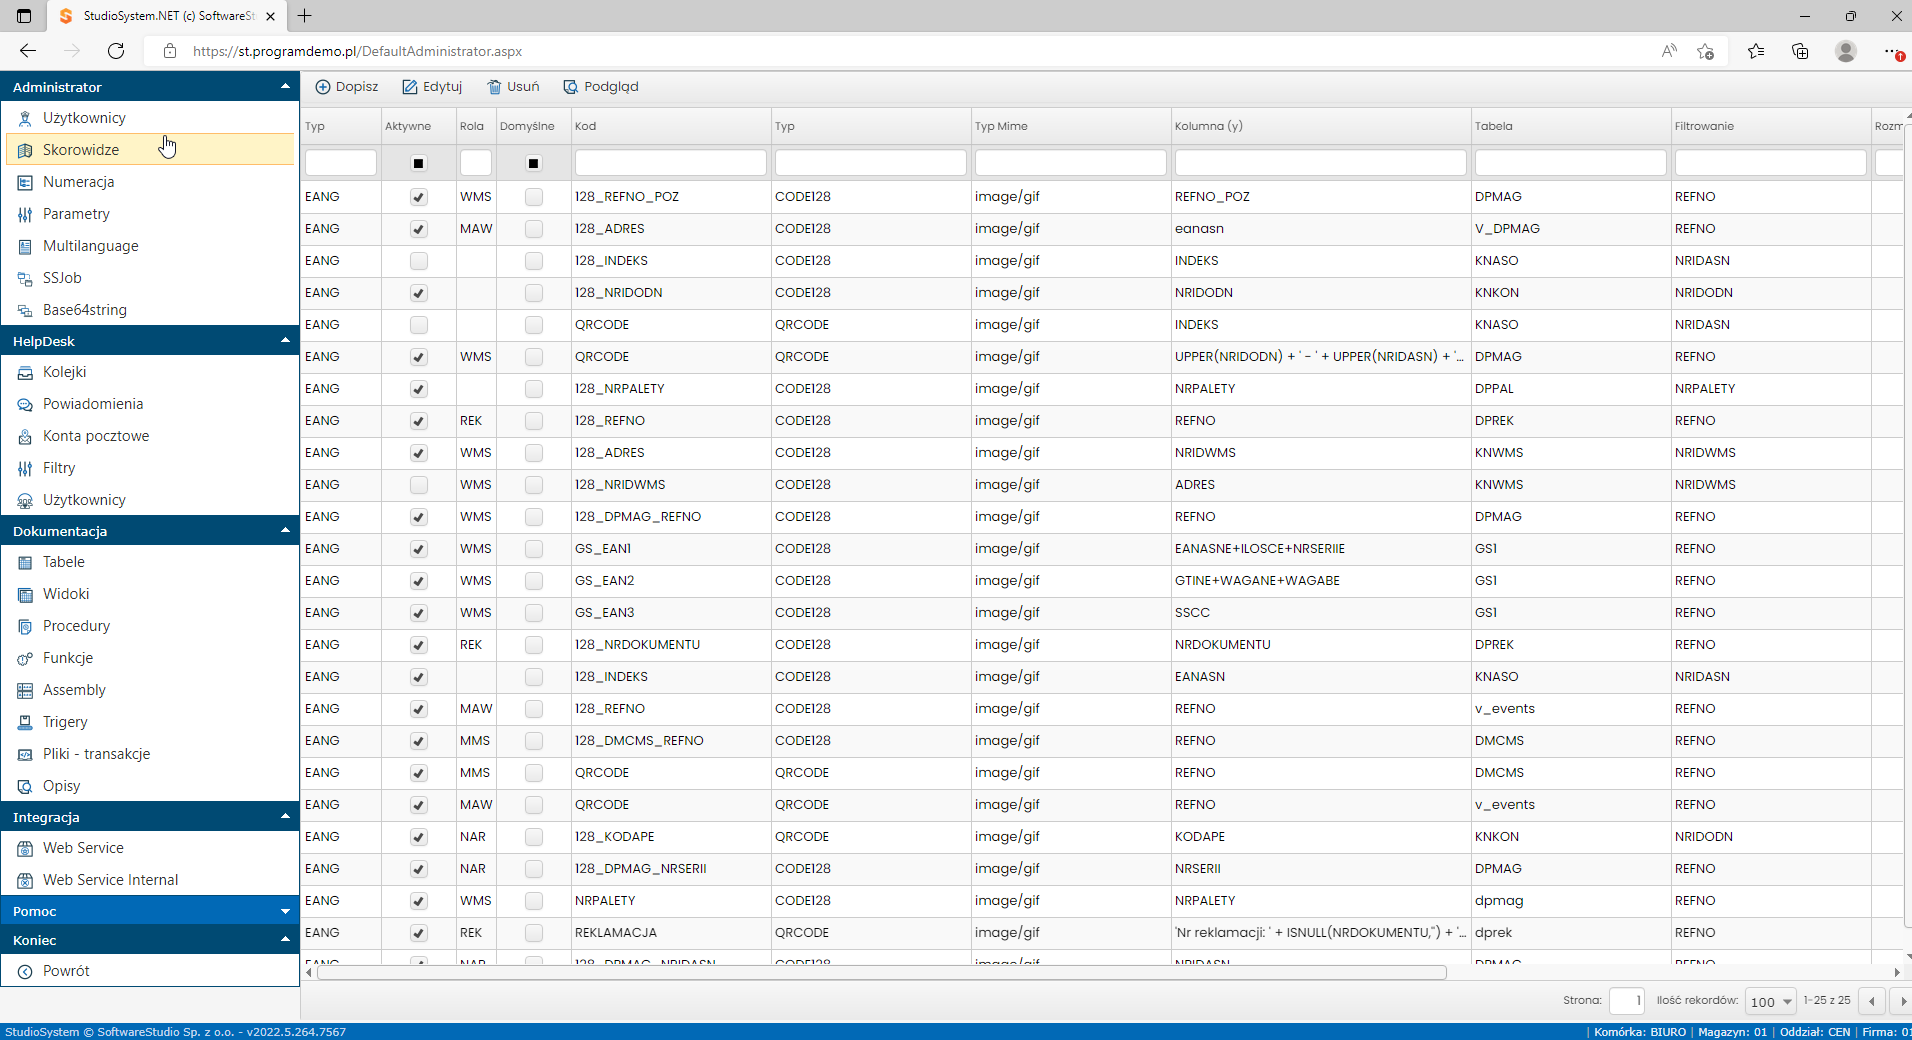Click the Użytkownicy icon under Administrator
Screen dimensions: 1912x1040
coord(25,119)
